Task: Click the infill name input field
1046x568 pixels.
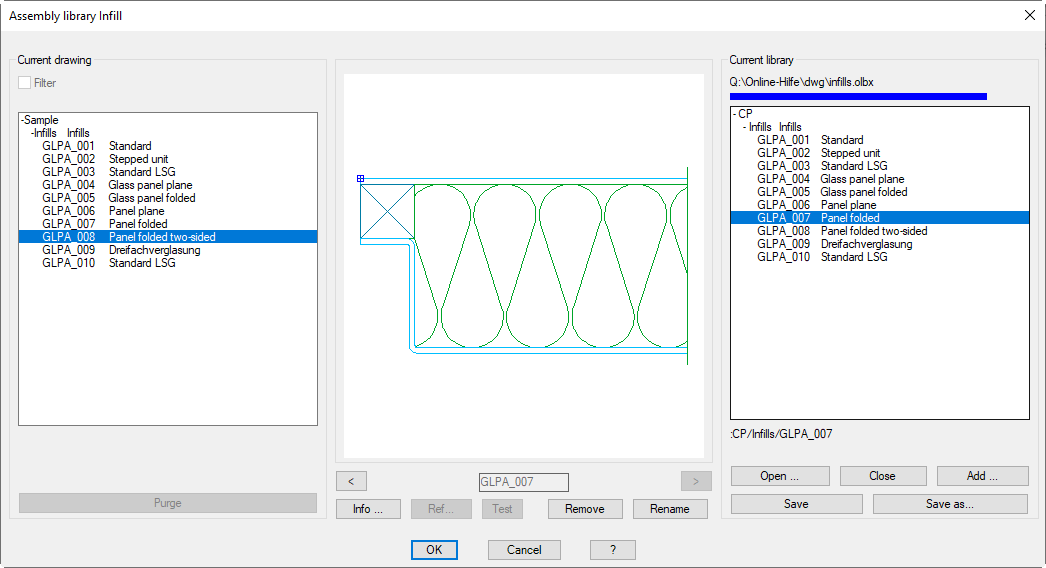Action: [x=523, y=482]
